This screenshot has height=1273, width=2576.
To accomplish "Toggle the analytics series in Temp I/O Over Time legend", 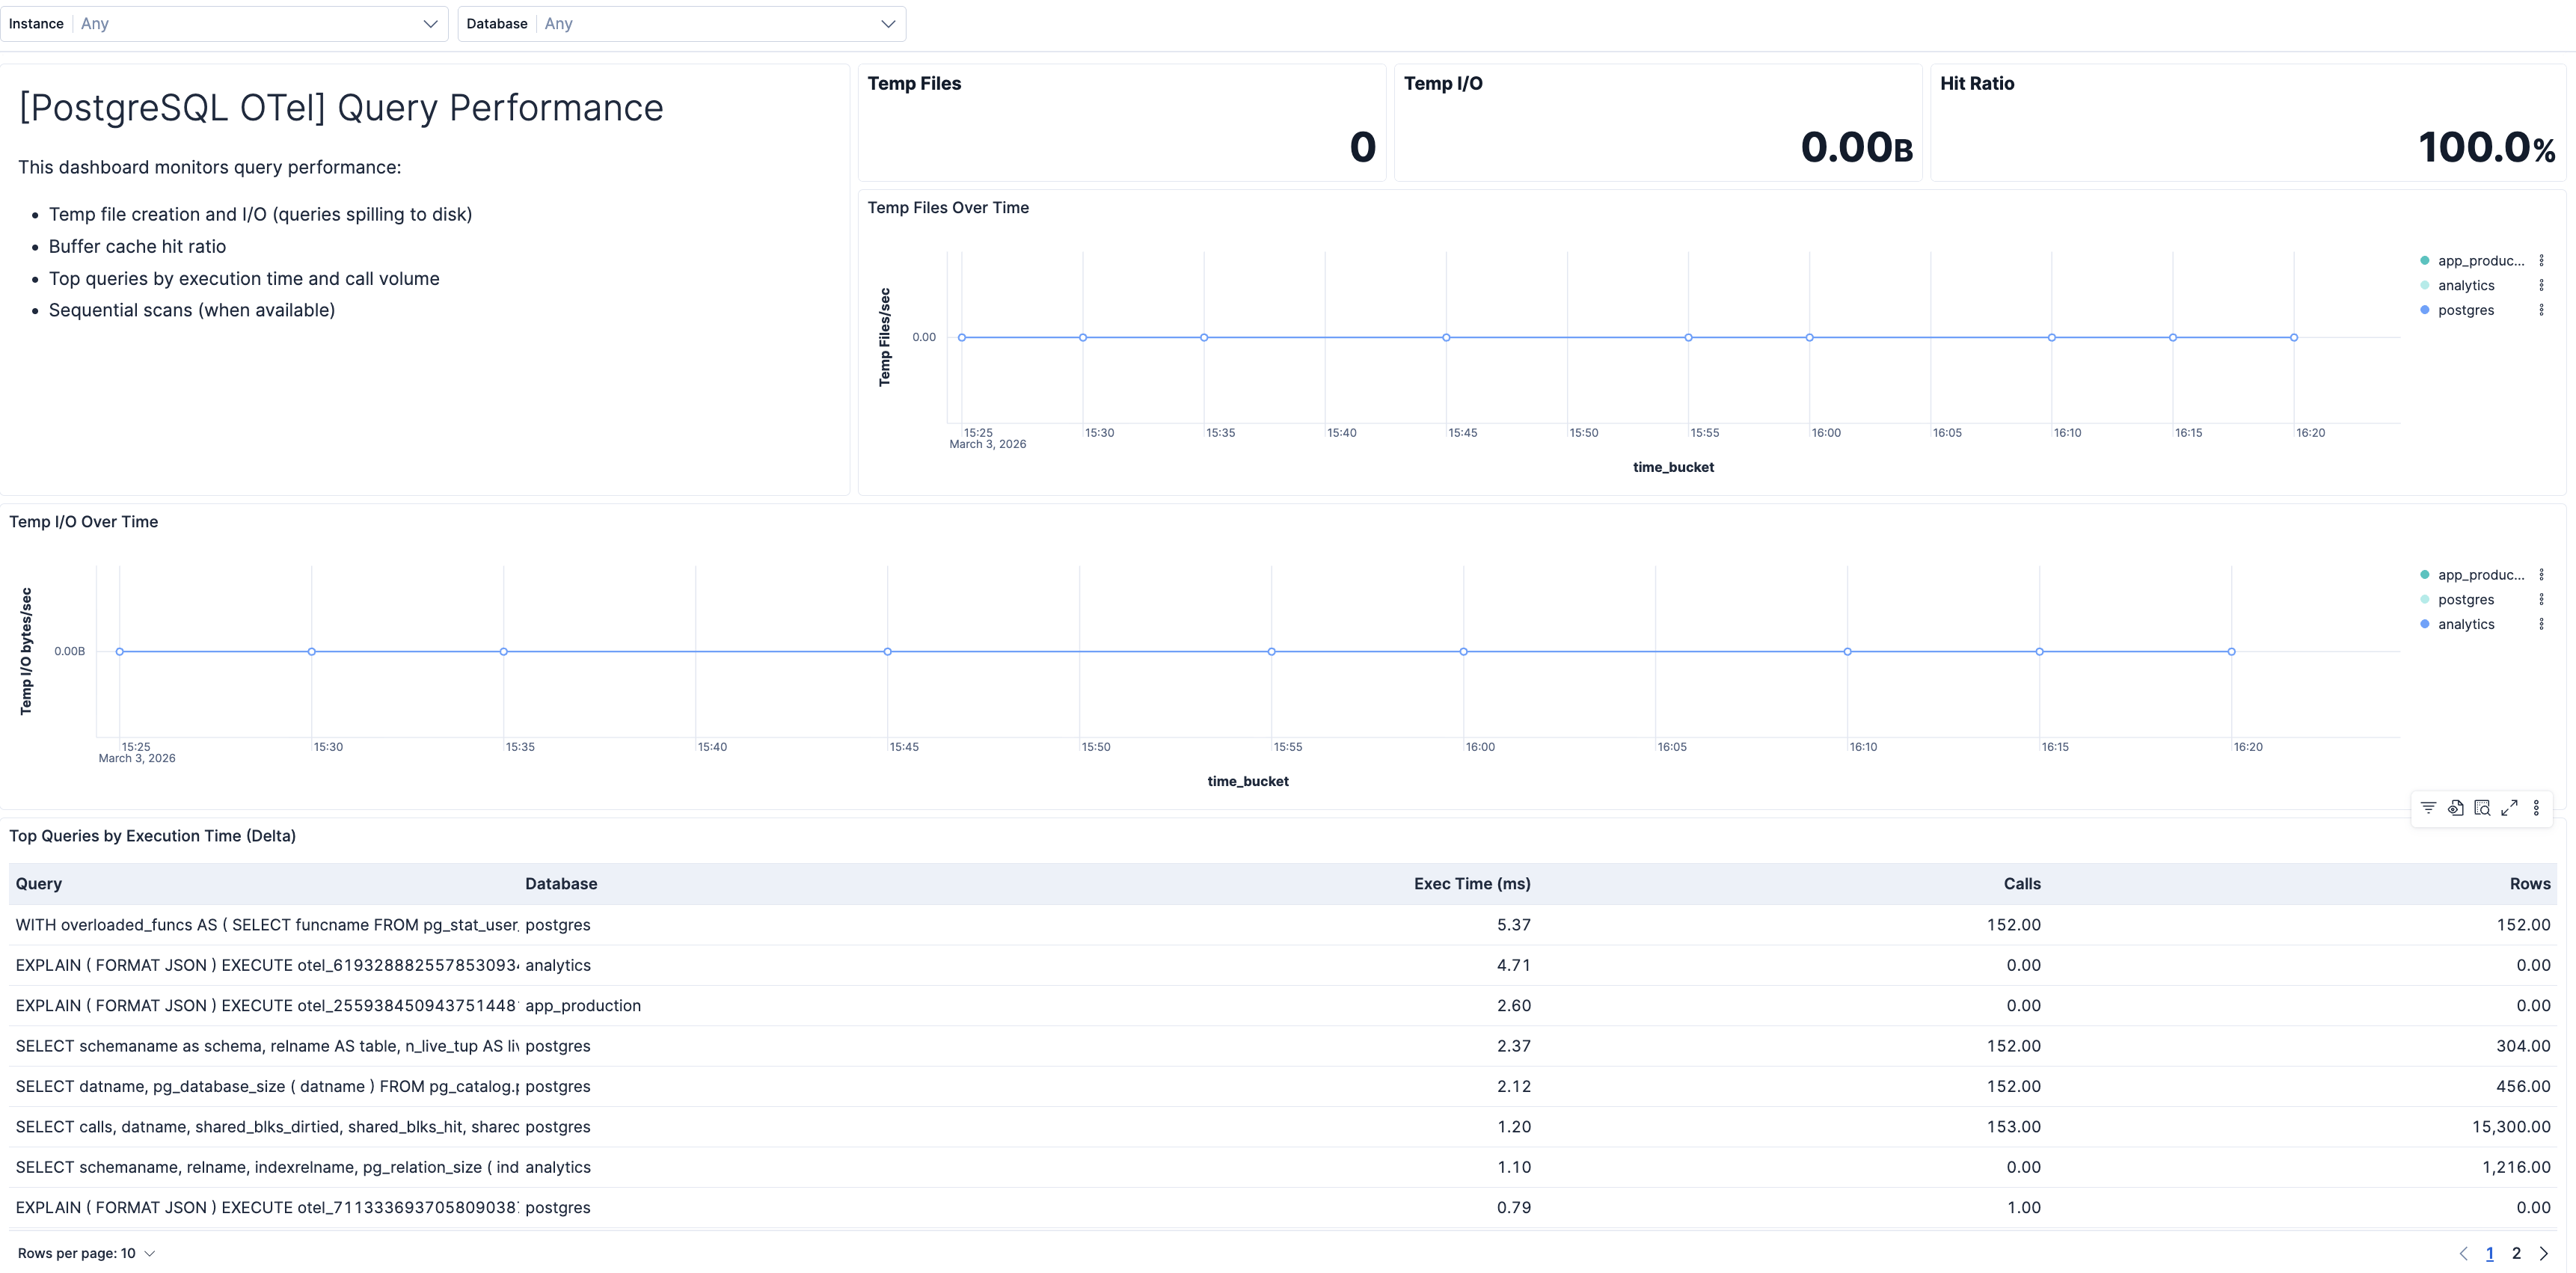I will click(2464, 624).
